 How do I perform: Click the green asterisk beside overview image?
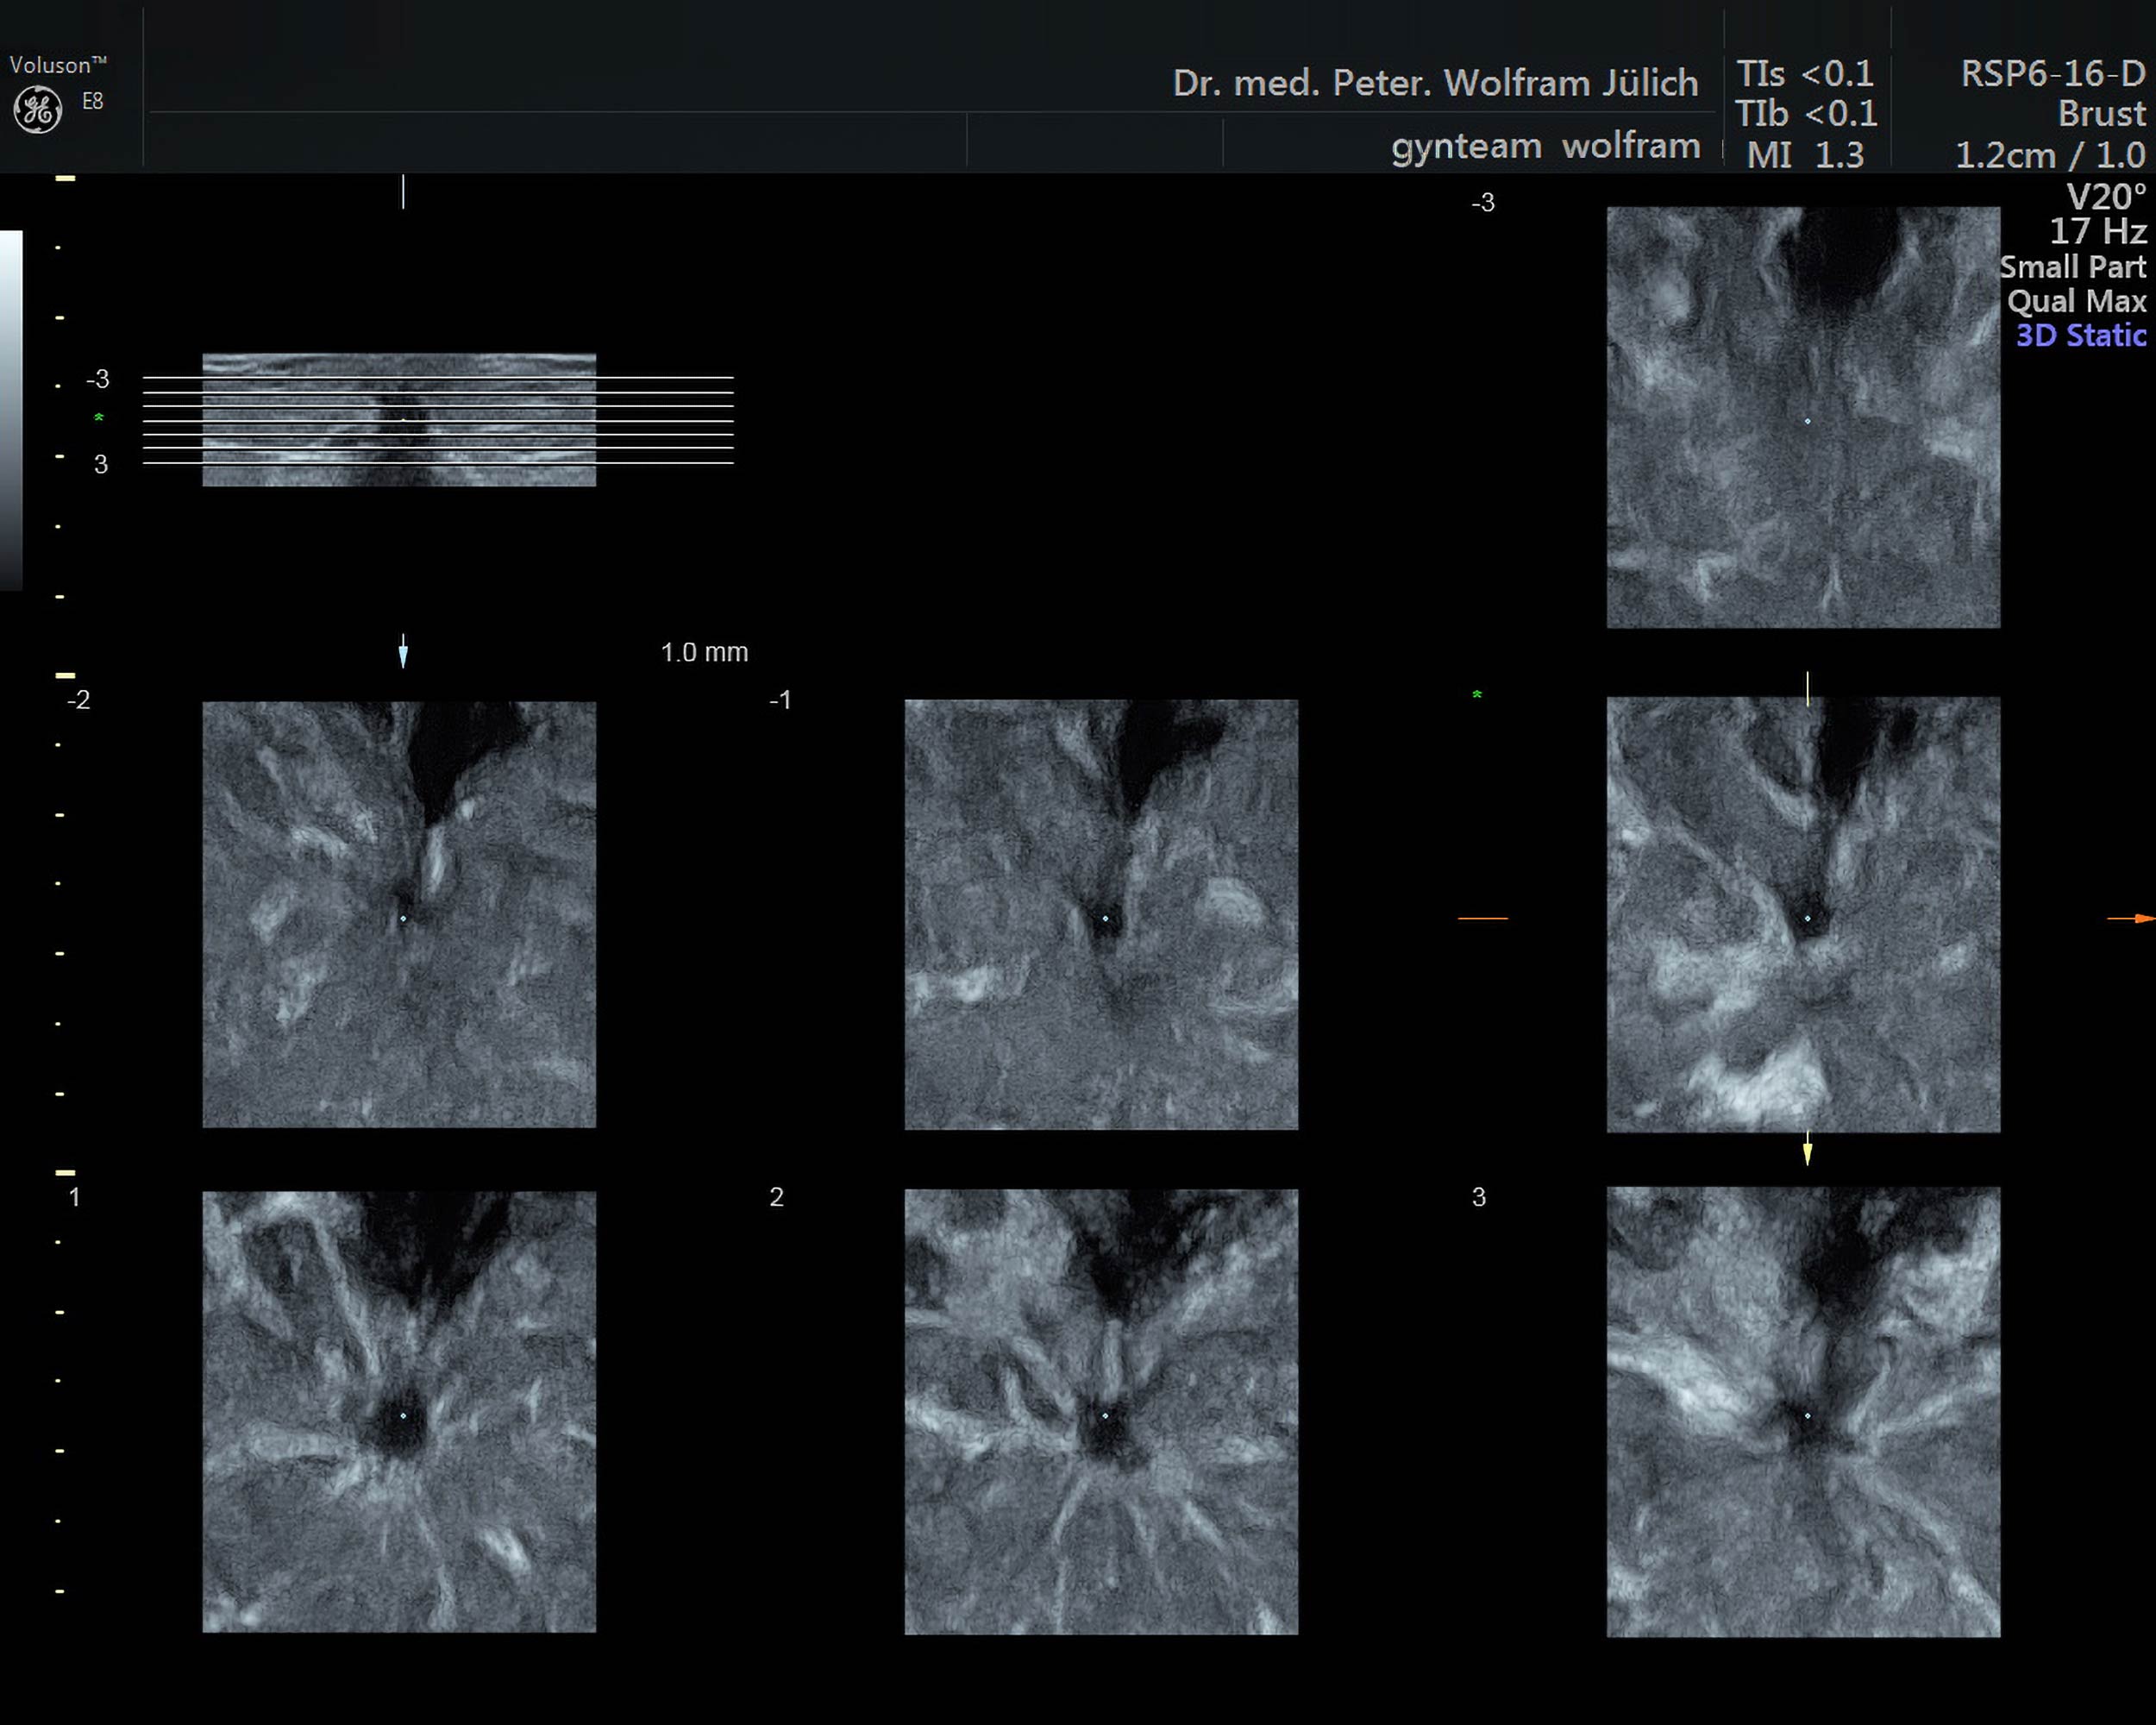coord(99,418)
